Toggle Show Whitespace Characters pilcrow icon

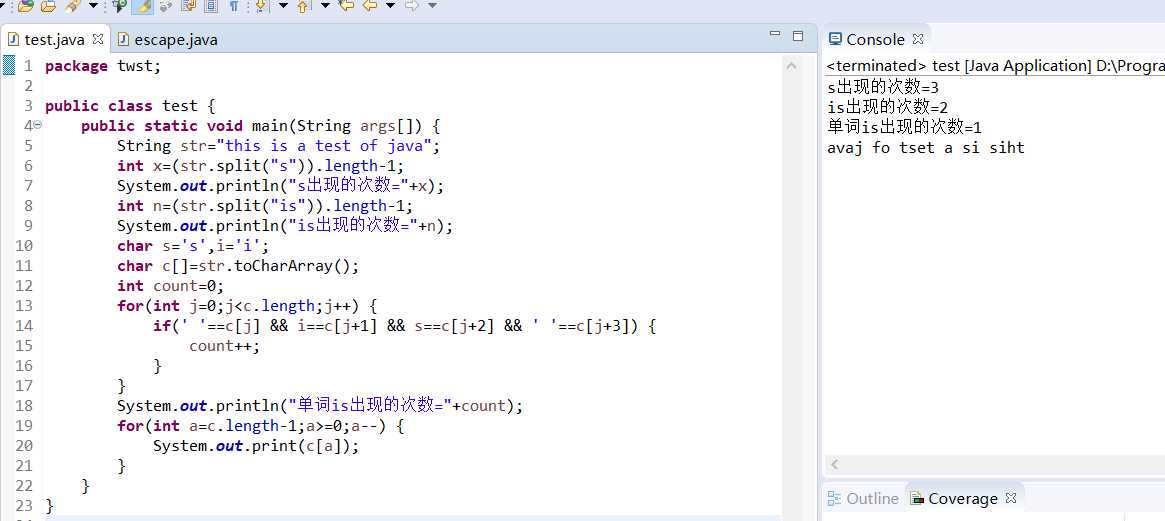point(234,6)
